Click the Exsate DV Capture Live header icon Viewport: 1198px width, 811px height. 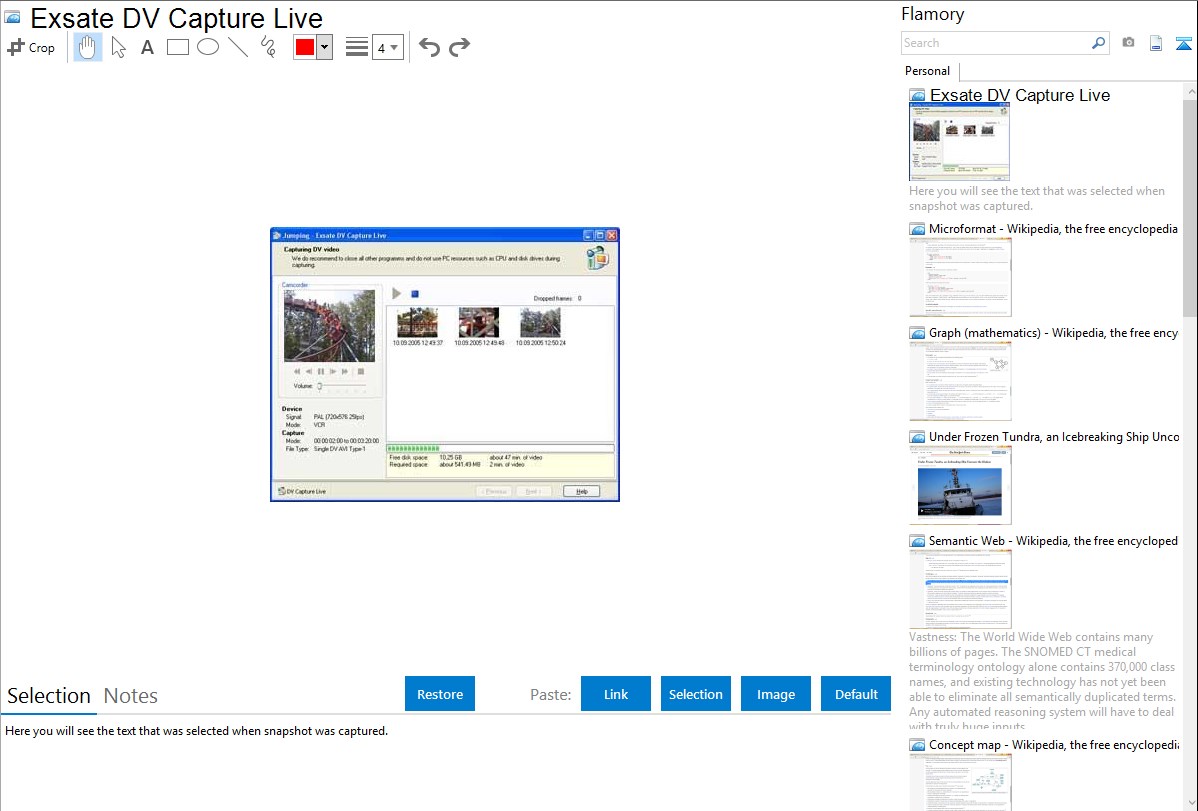click(x=12, y=17)
